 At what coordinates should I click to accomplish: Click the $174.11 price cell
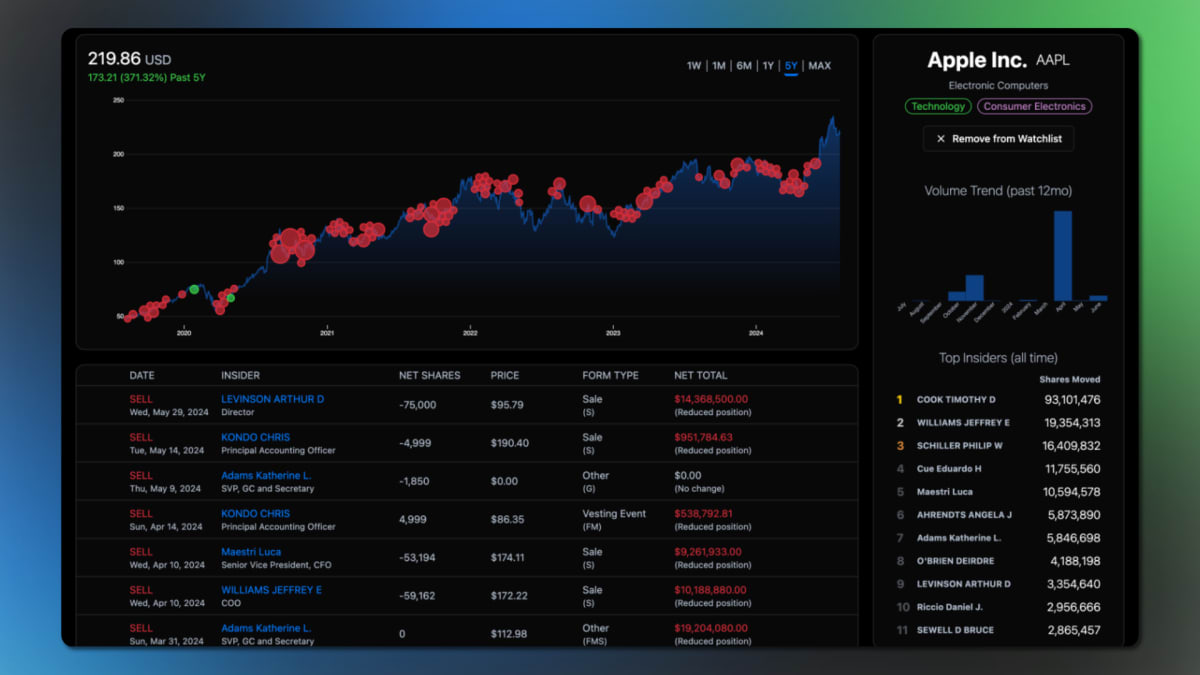point(508,558)
